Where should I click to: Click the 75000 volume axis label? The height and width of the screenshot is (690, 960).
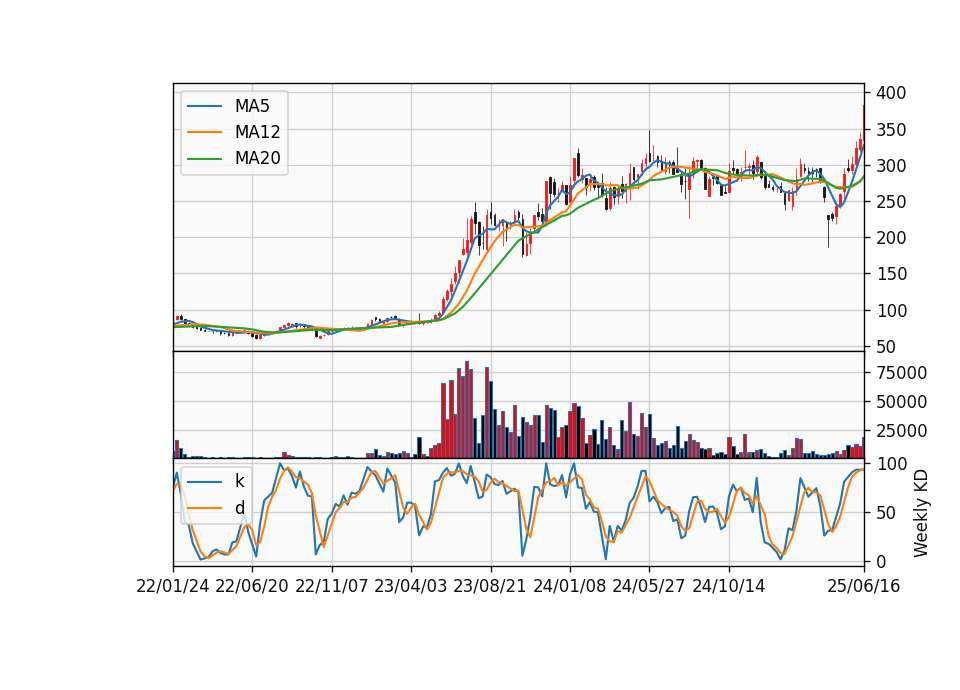click(x=901, y=373)
